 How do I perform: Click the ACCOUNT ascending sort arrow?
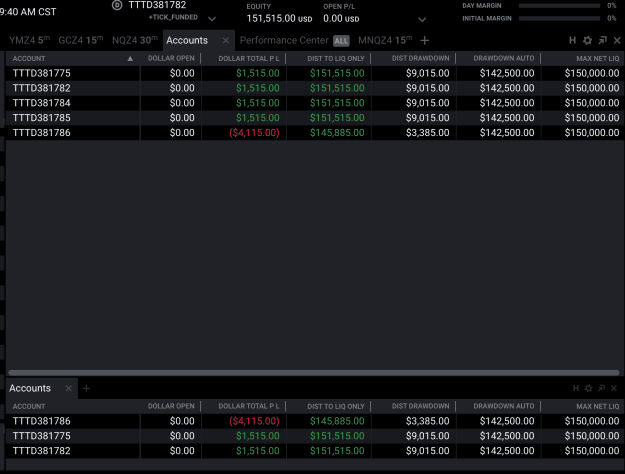[130, 59]
